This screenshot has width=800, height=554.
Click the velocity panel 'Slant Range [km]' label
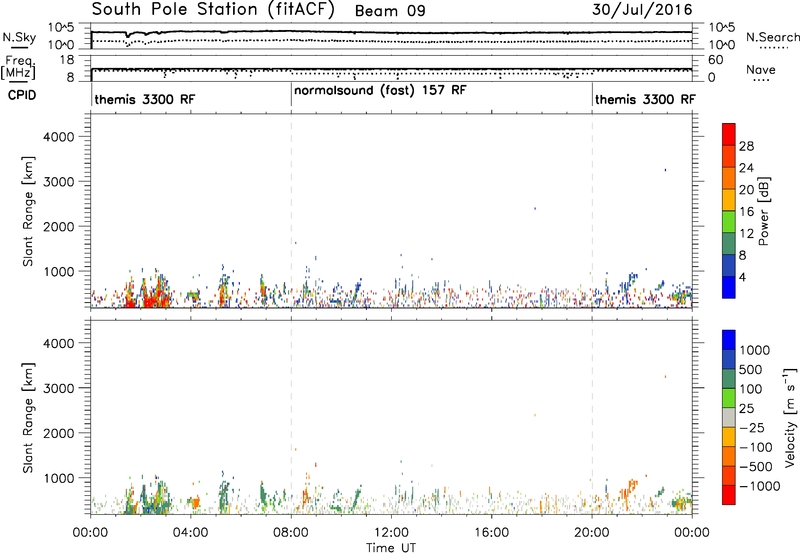click(x=28, y=418)
